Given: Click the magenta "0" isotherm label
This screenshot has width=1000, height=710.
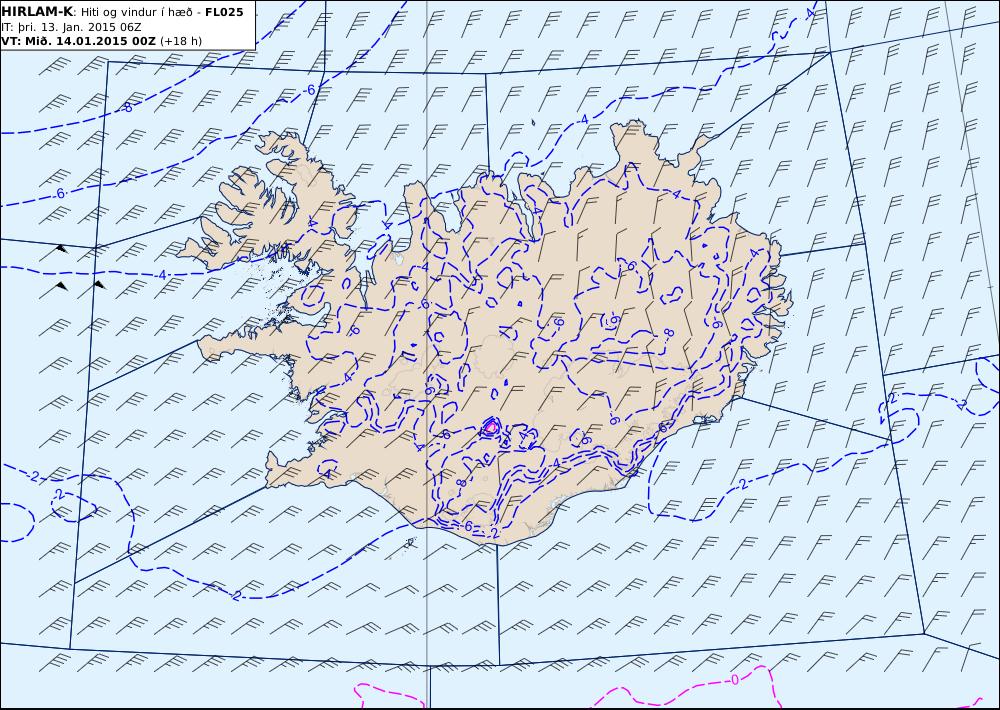Looking at the screenshot, I should (734, 680).
